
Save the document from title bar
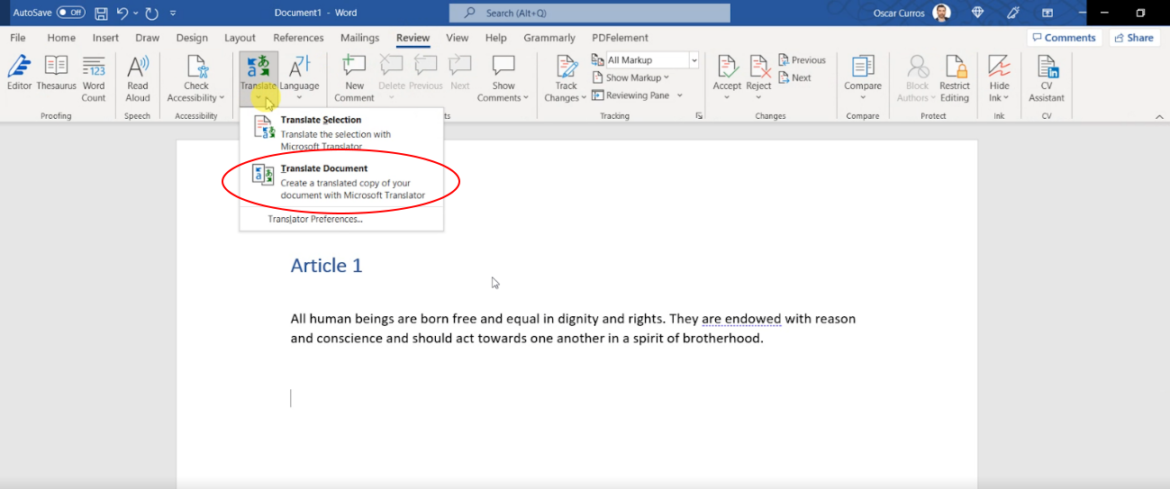click(101, 13)
